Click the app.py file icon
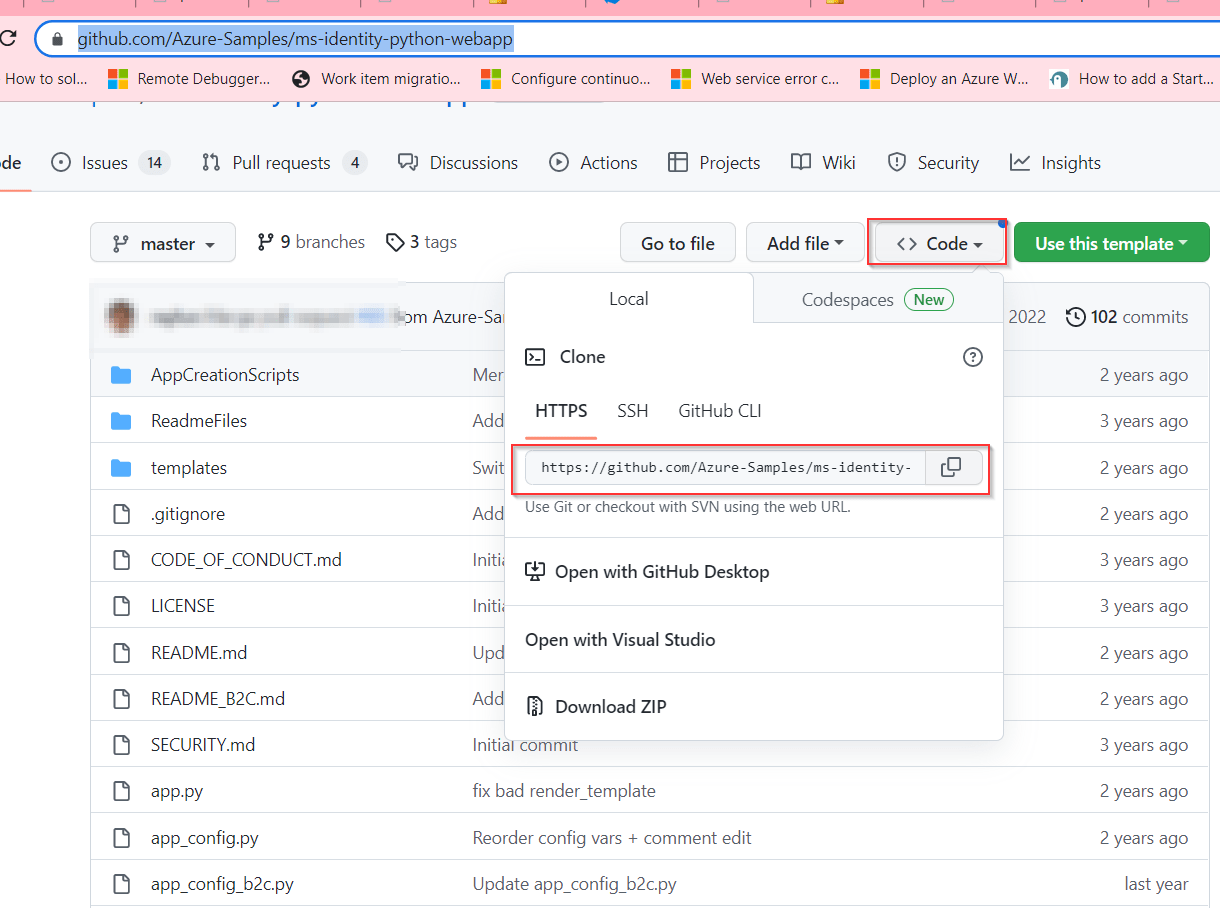Viewport: 1220px width, 908px height. [x=121, y=791]
